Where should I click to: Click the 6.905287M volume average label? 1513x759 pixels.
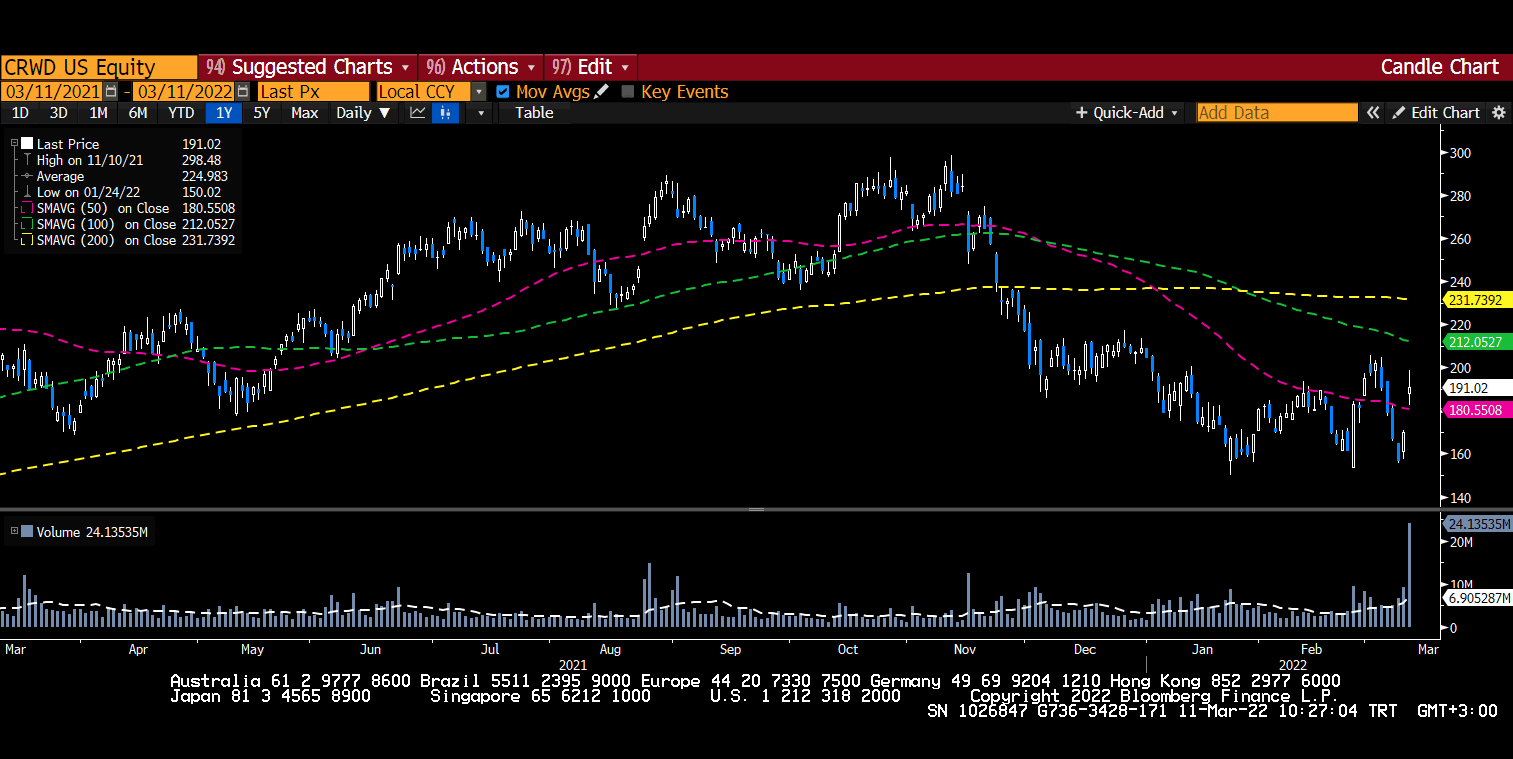click(x=1479, y=597)
